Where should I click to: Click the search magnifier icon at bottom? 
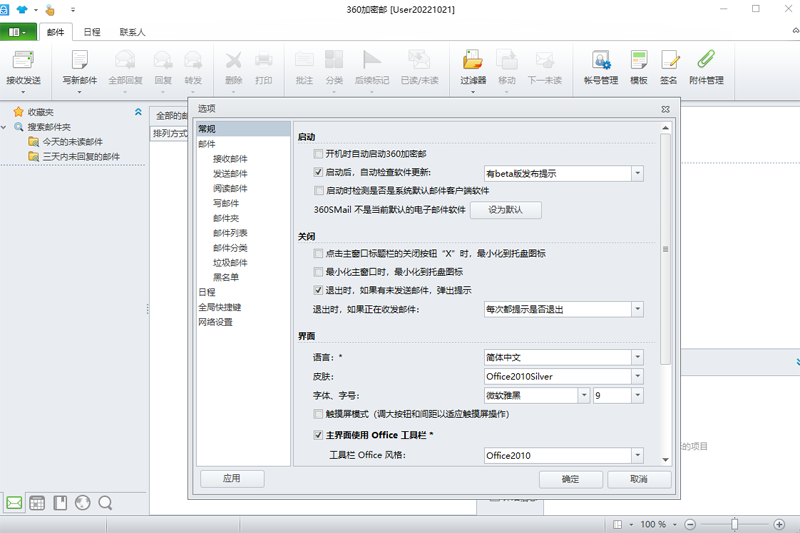[x=106, y=503]
